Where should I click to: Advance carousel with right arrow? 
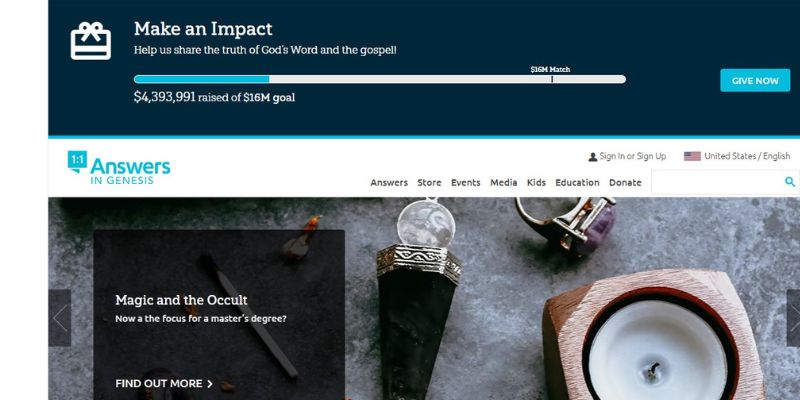pos(793,318)
